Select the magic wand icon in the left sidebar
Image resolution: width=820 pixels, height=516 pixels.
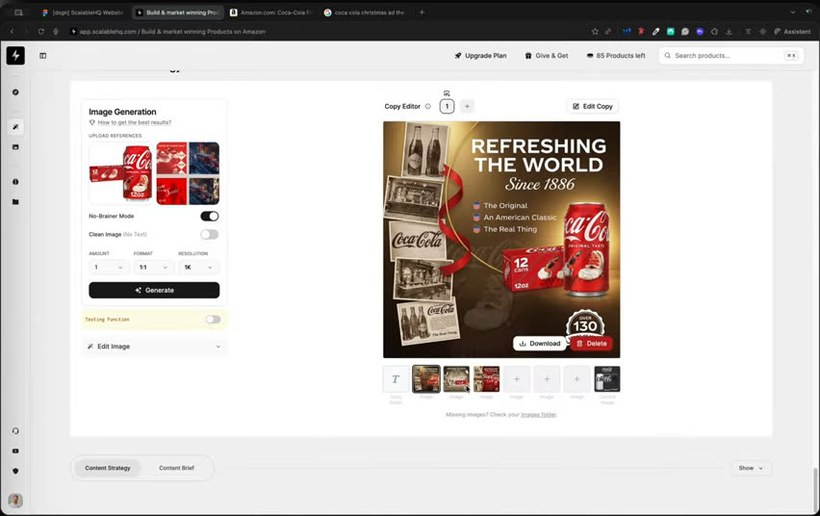click(x=16, y=127)
